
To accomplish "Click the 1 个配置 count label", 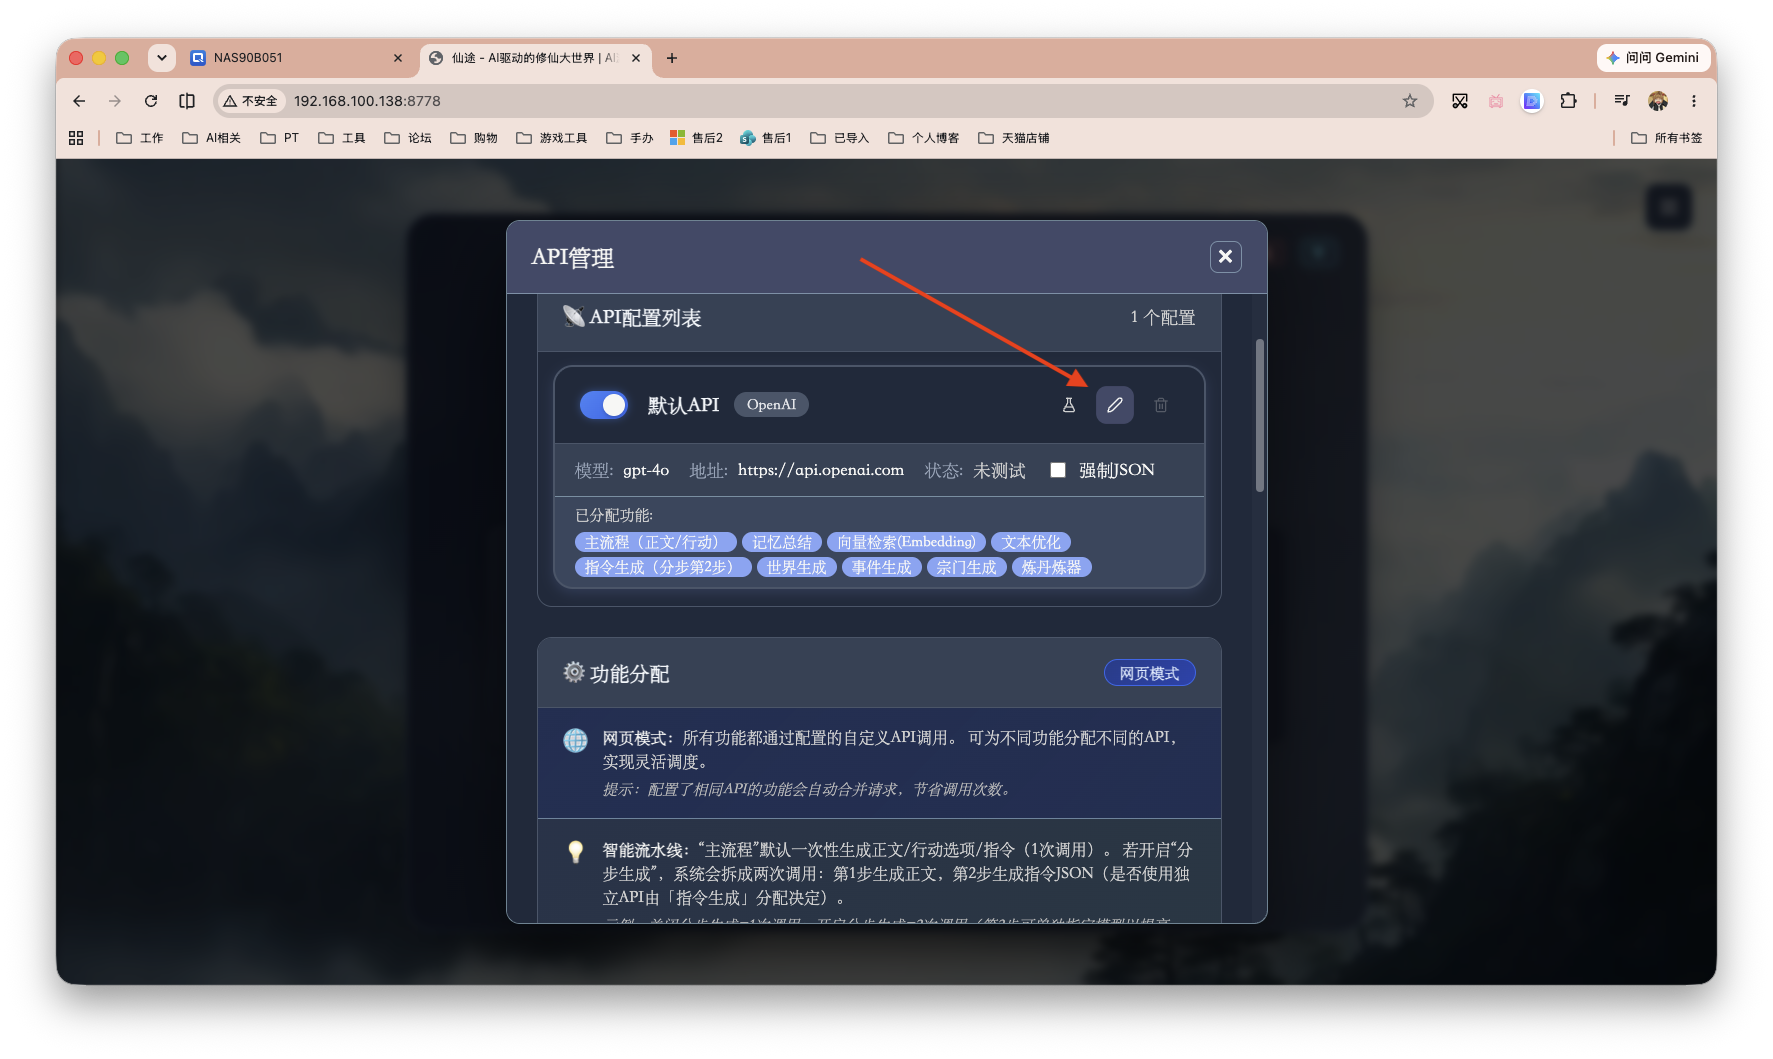I will point(1163,317).
